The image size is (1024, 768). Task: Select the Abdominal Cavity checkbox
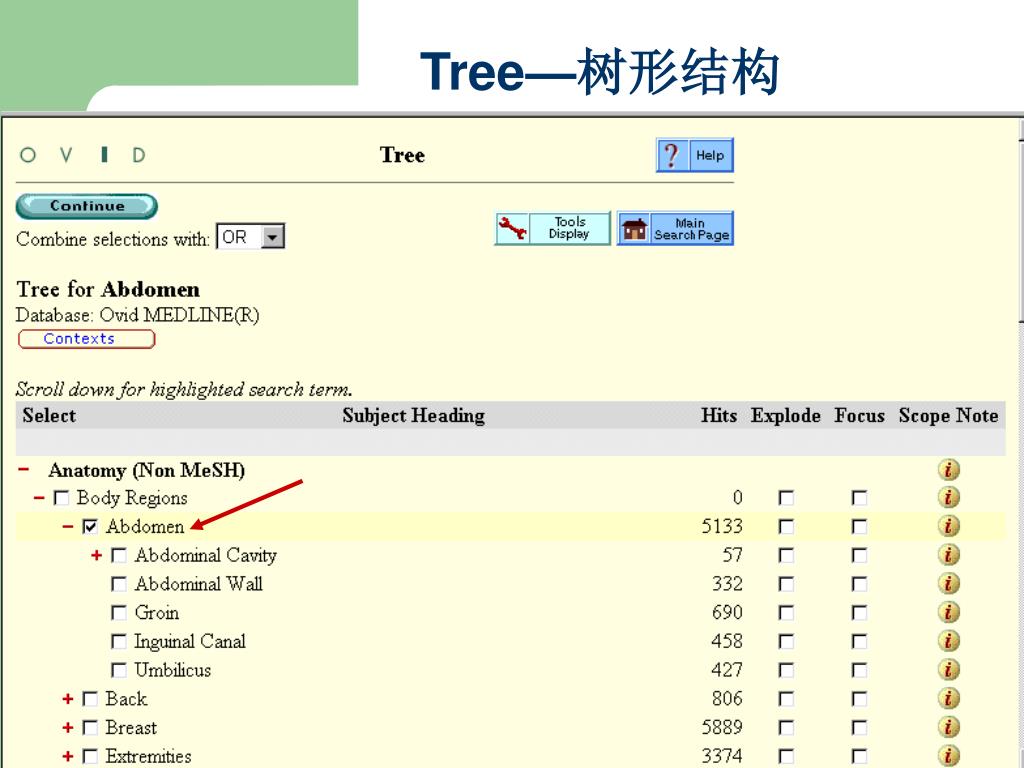tap(119, 556)
